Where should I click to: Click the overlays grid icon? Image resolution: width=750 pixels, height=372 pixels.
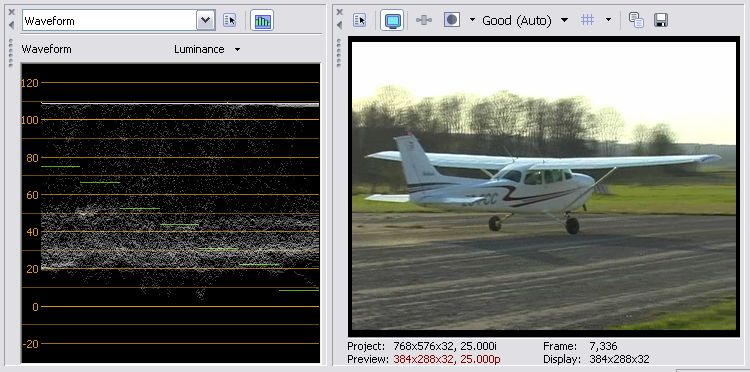(587, 20)
